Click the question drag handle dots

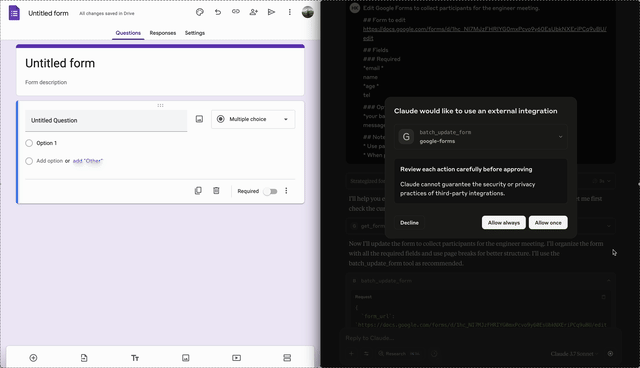(160, 105)
